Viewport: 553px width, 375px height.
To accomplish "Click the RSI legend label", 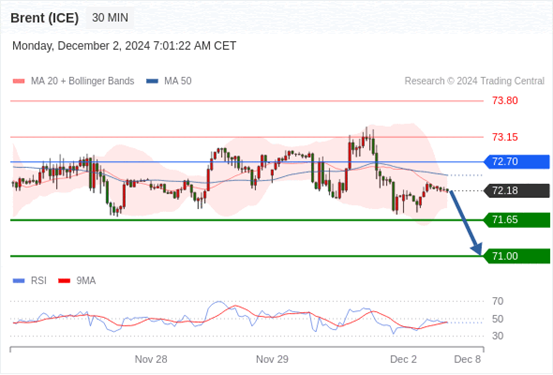I will (39, 281).
